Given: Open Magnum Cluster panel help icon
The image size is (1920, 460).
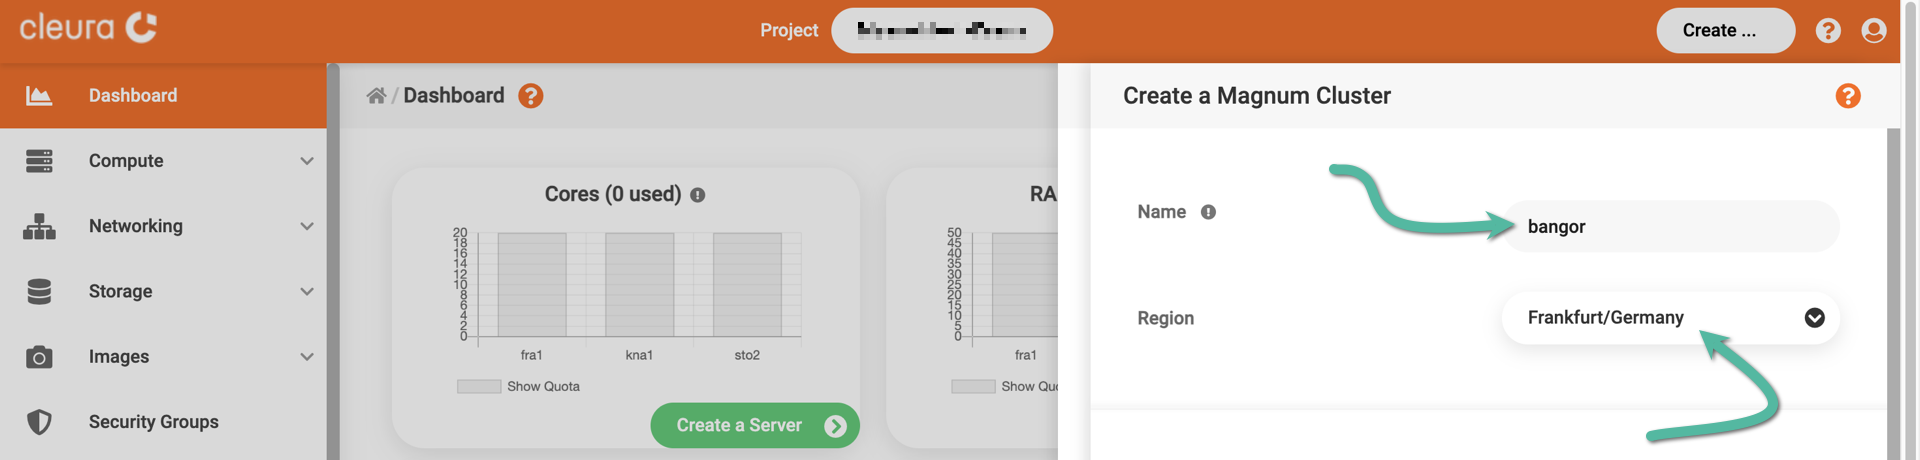Looking at the screenshot, I should click(1847, 96).
